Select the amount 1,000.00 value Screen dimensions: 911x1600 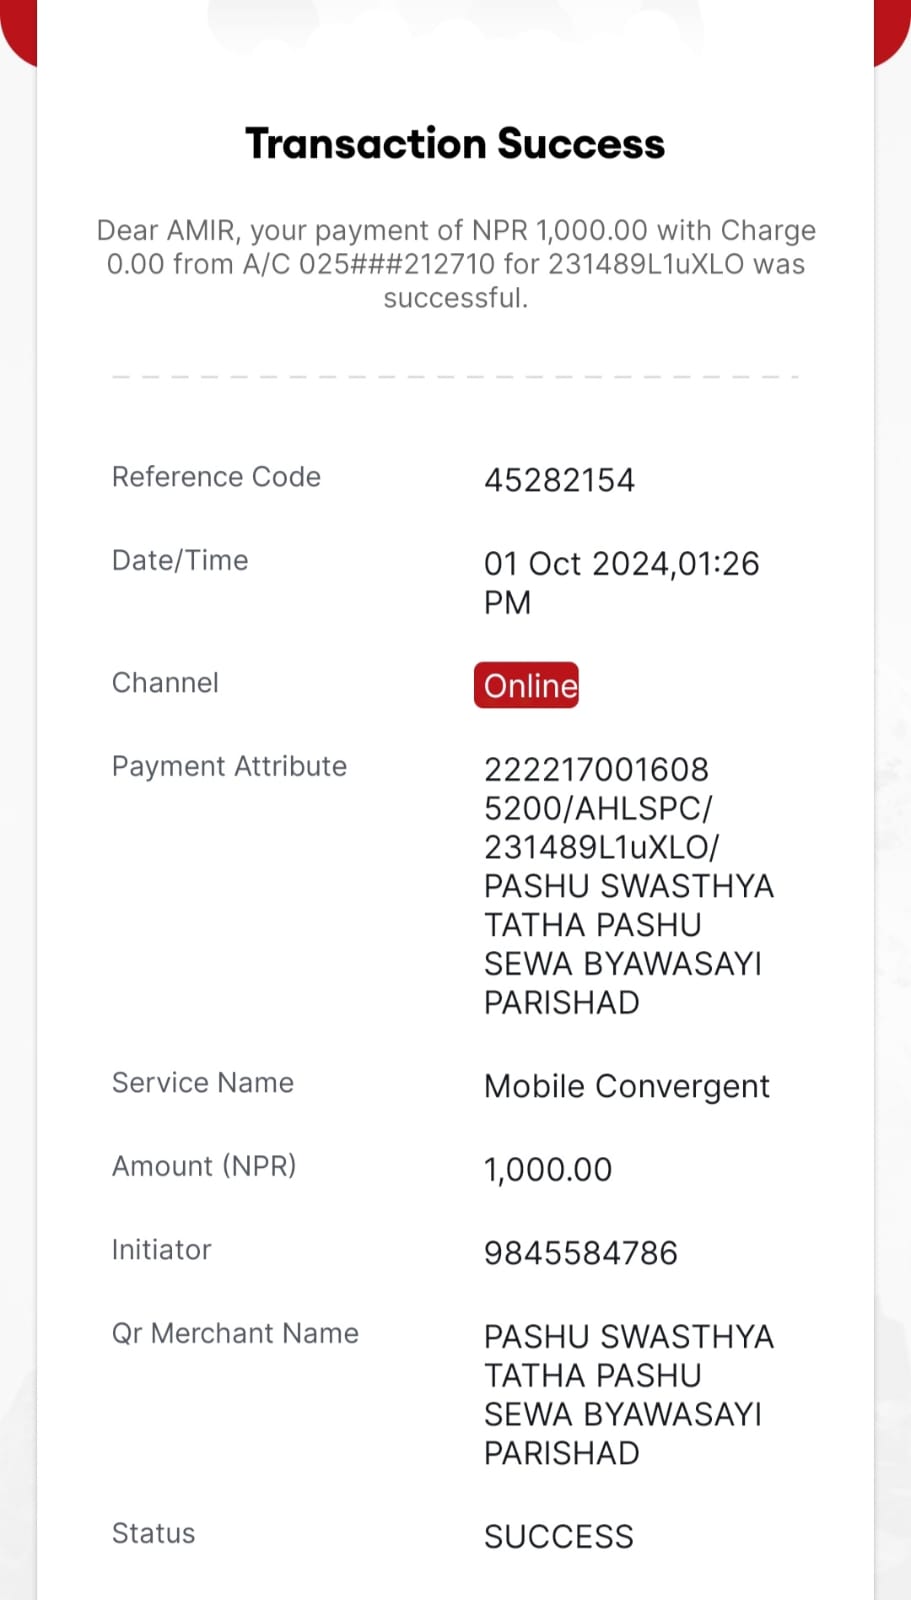[548, 1169]
